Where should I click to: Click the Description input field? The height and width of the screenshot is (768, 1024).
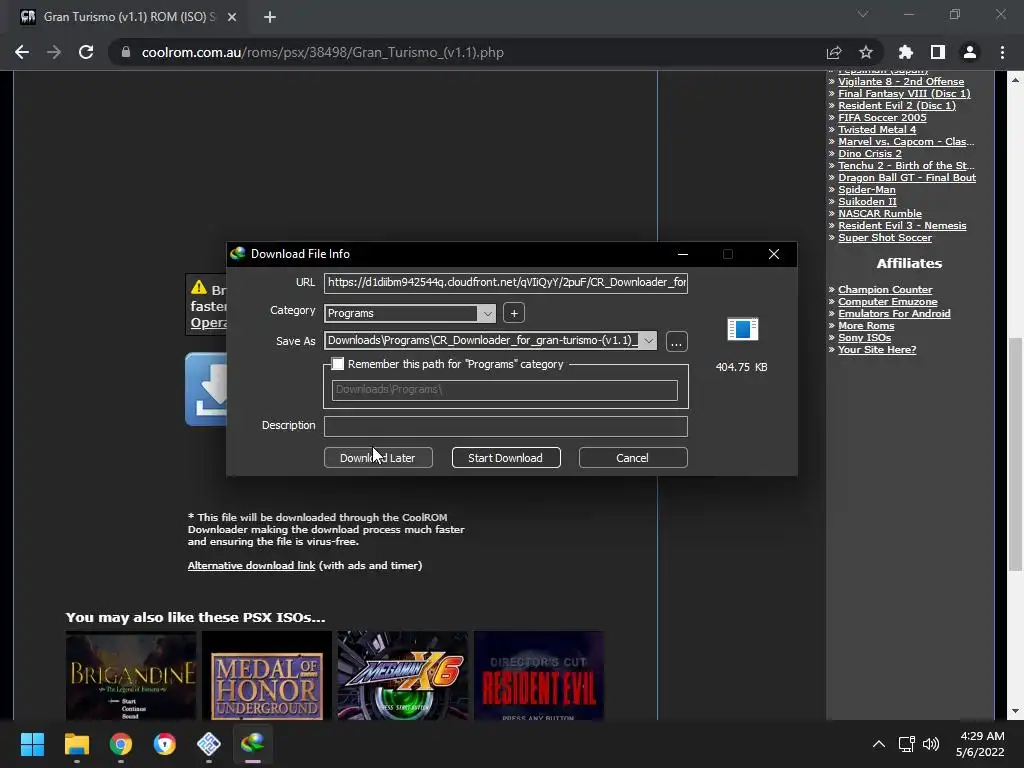pos(505,426)
